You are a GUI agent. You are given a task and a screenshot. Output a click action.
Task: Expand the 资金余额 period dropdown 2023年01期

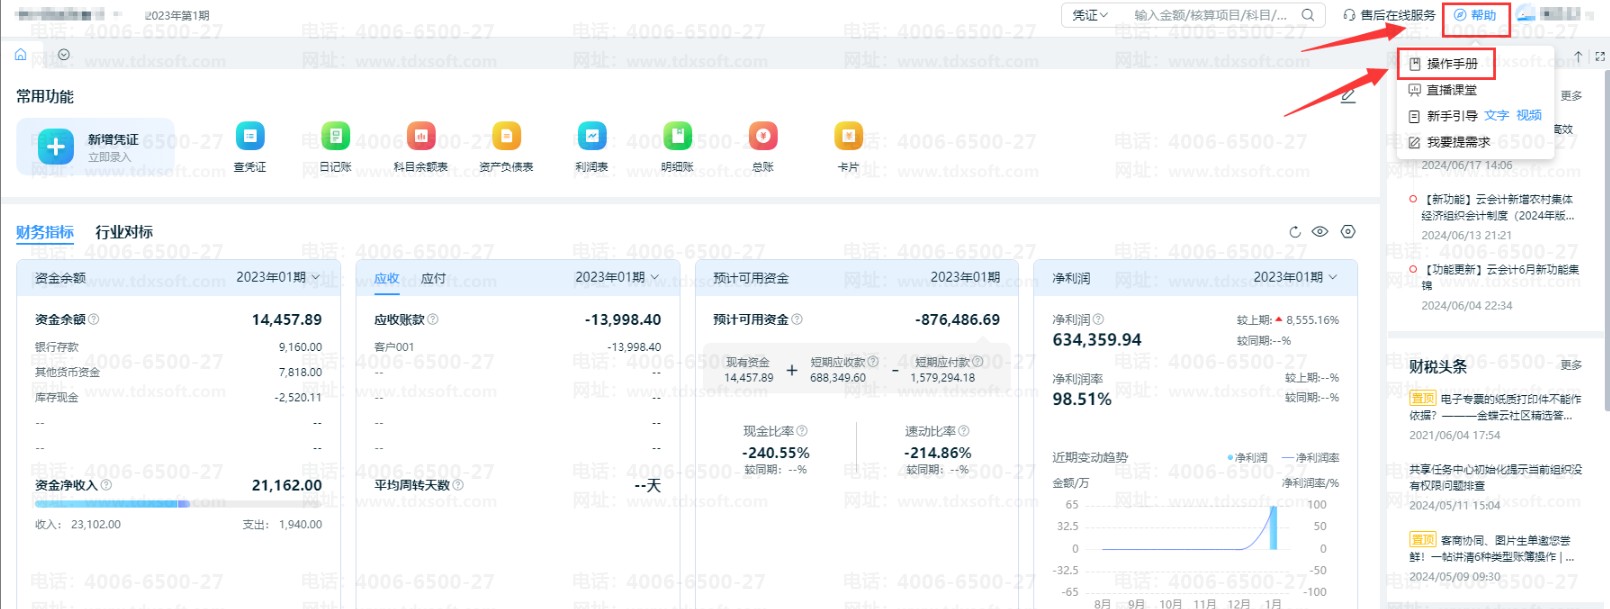tap(278, 277)
